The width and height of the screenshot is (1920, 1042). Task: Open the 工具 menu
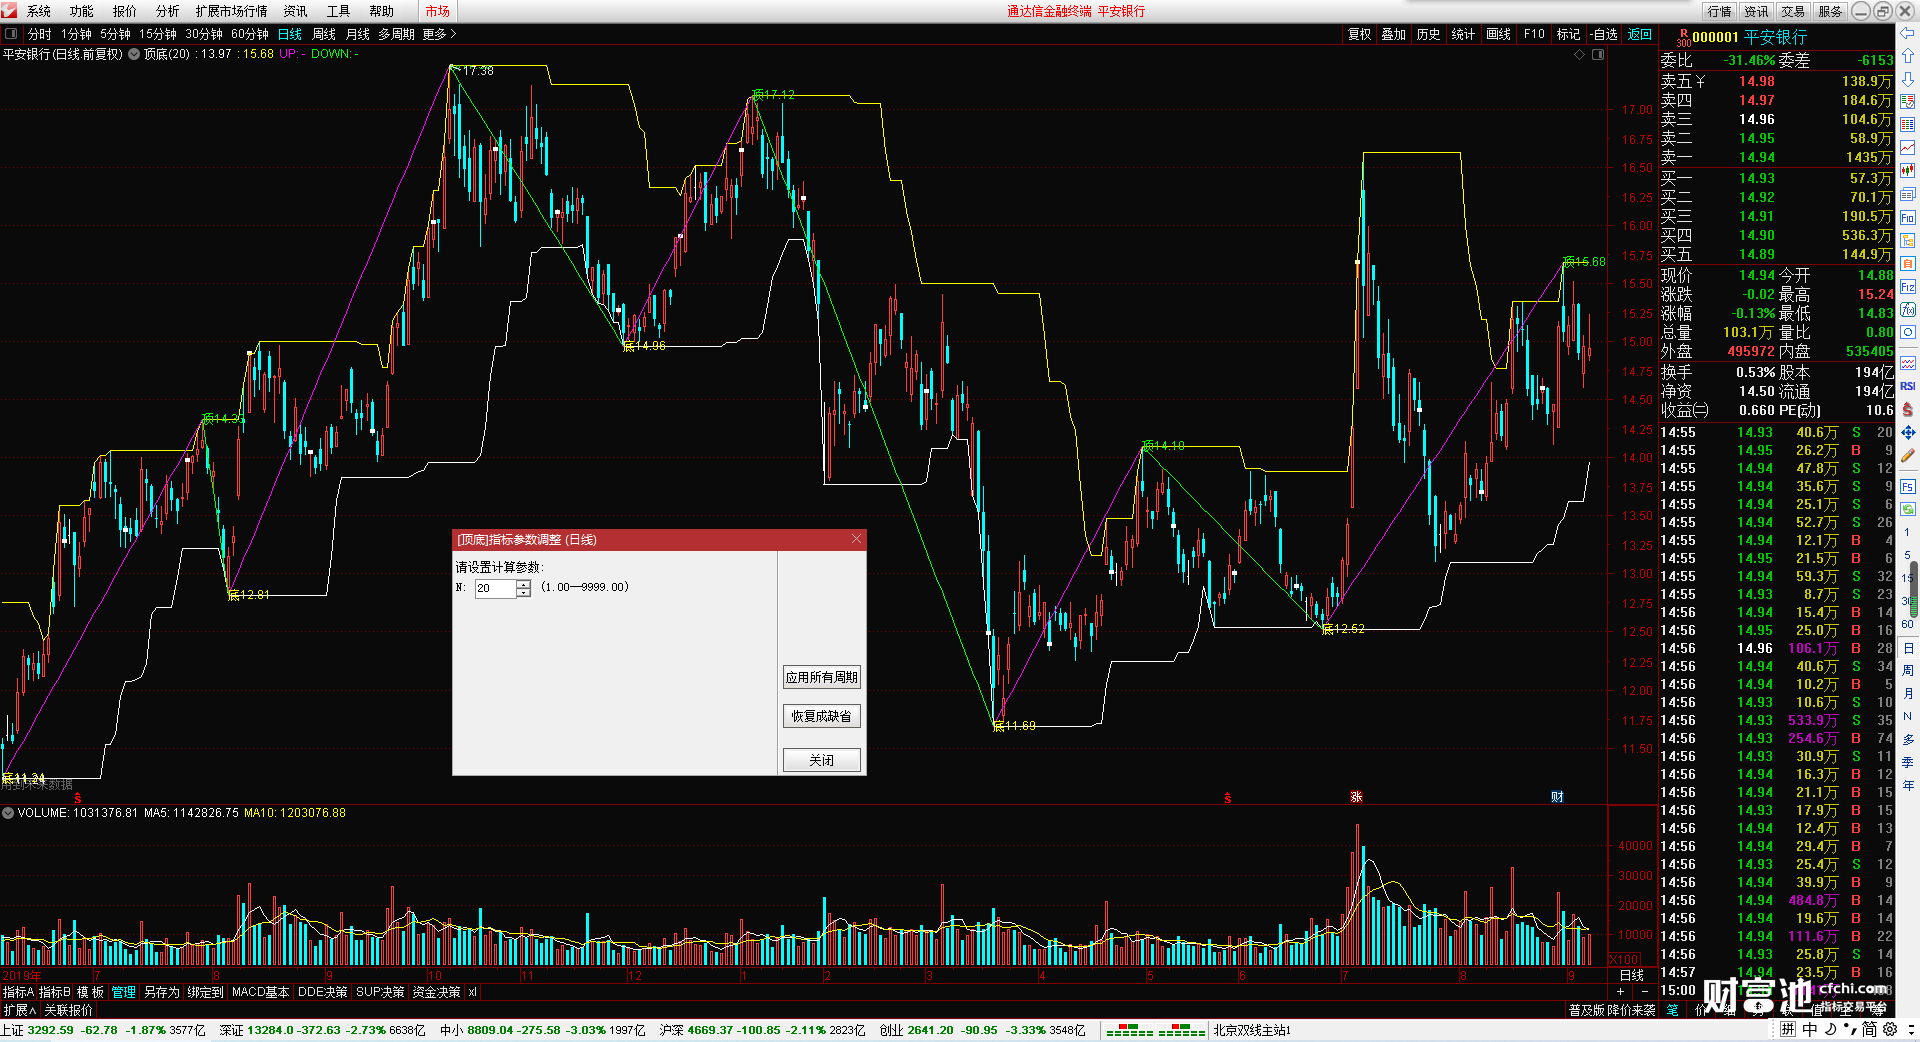338,11
